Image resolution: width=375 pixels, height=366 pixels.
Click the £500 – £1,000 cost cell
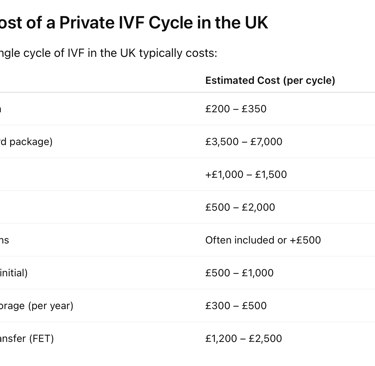tap(240, 273)
